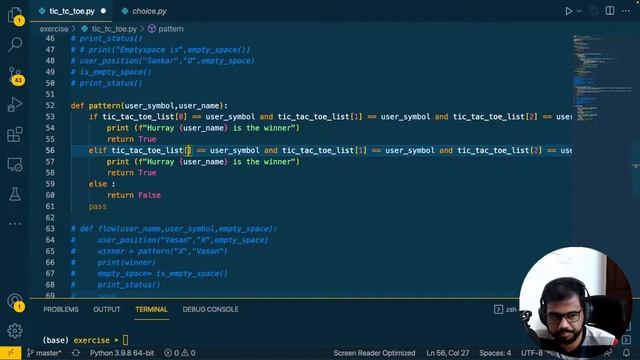Viewport: 640px width, 360px height.
Task: Click line number 56 in gutter
Action: point(50,150)
